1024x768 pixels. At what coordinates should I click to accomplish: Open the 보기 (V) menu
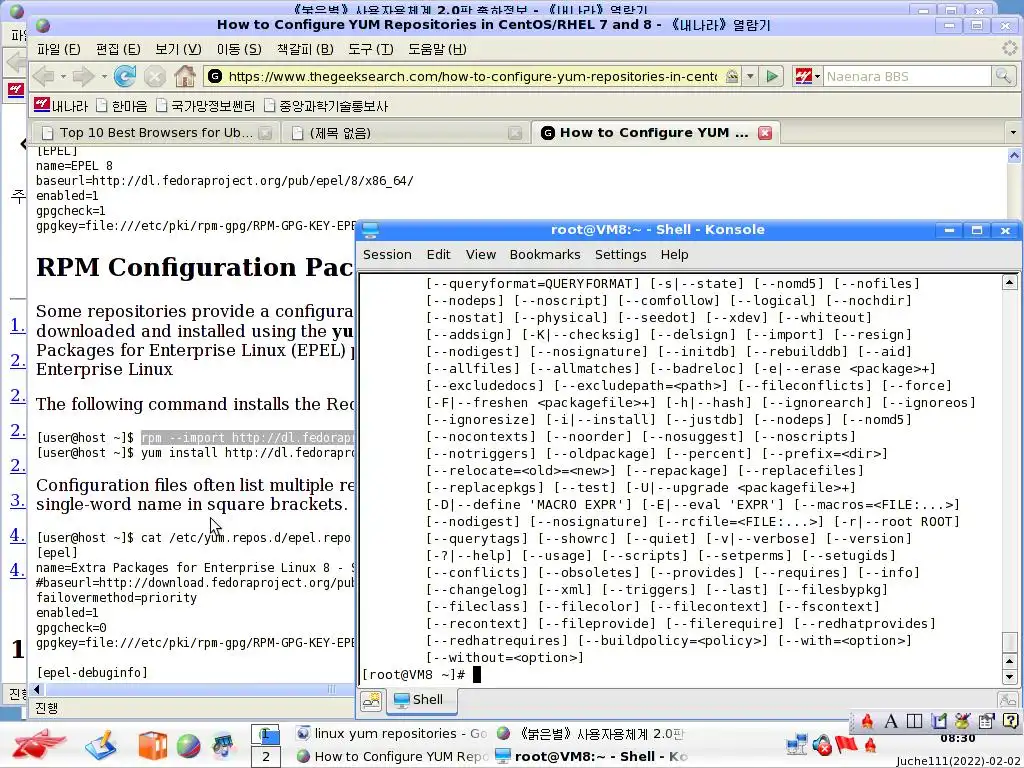tap(178, 49)
